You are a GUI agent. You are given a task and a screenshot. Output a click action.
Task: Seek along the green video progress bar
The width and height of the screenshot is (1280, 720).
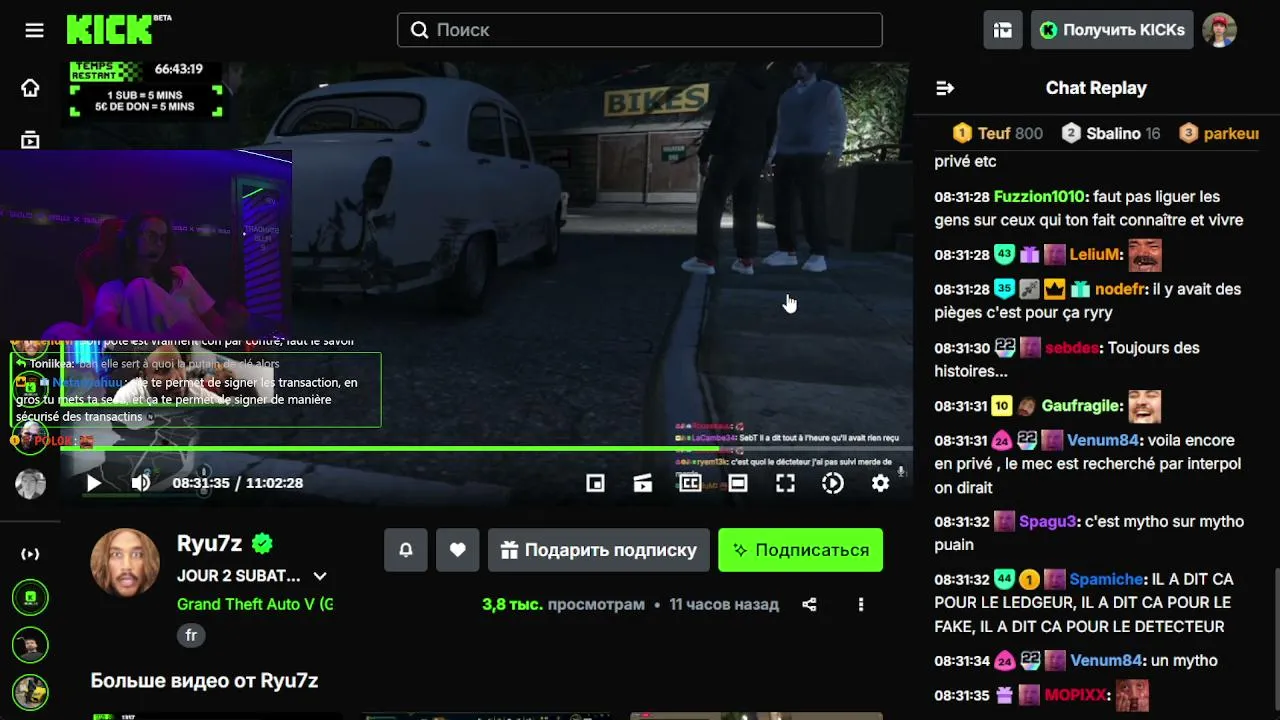[485, 448]
